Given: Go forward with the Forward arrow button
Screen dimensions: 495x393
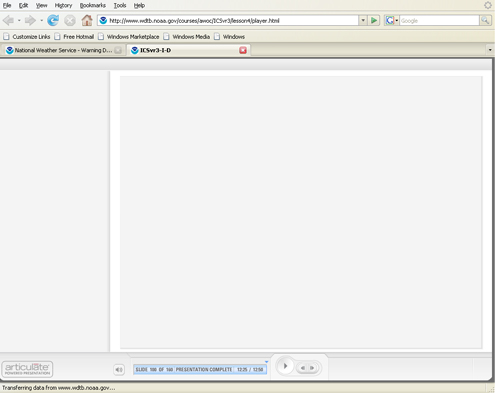Looking at the screenshot, I should pos(30,21).
